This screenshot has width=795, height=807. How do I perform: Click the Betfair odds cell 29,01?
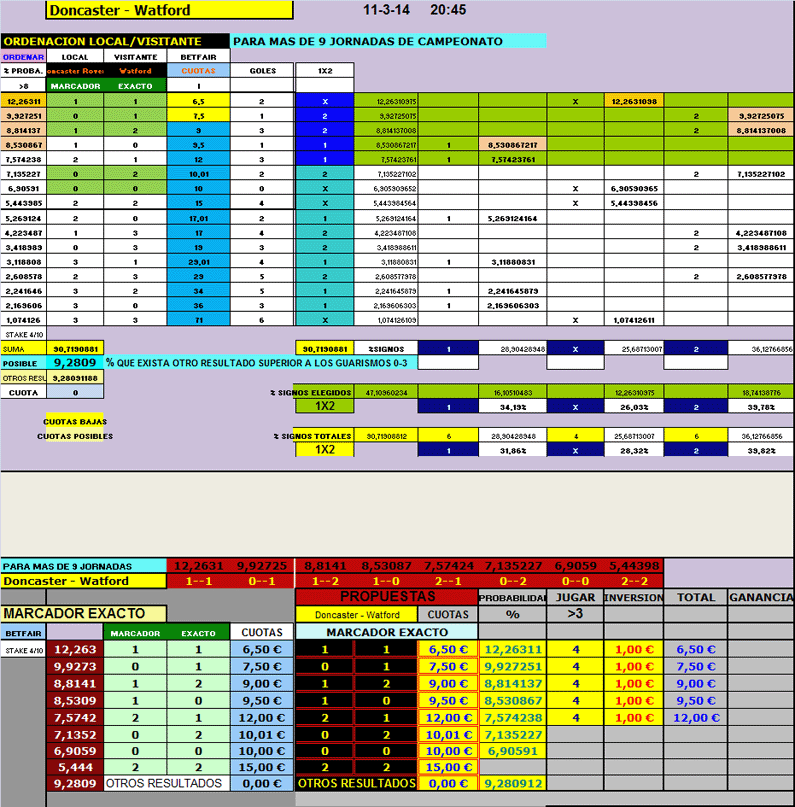point(198,262)
